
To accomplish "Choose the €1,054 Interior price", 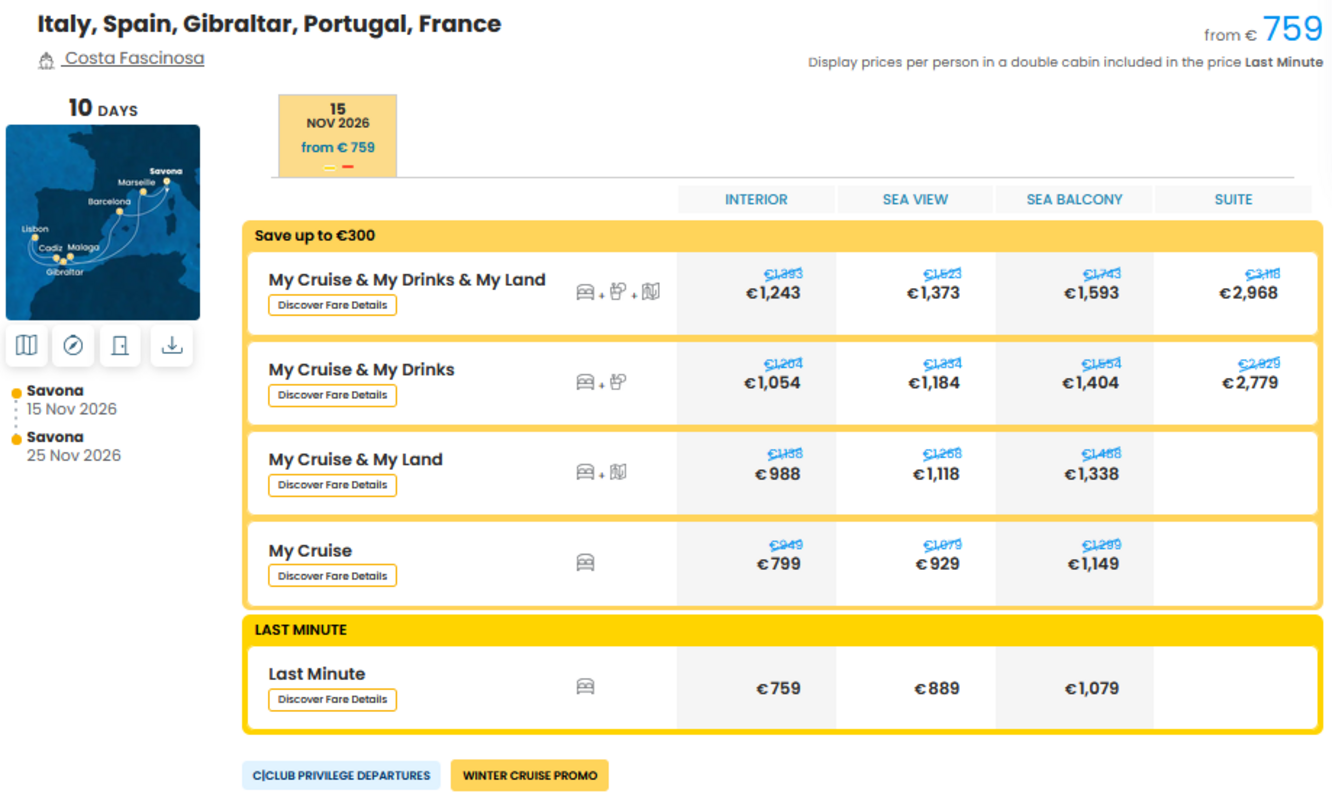I will pyautogui.click(x=773, y=383).
